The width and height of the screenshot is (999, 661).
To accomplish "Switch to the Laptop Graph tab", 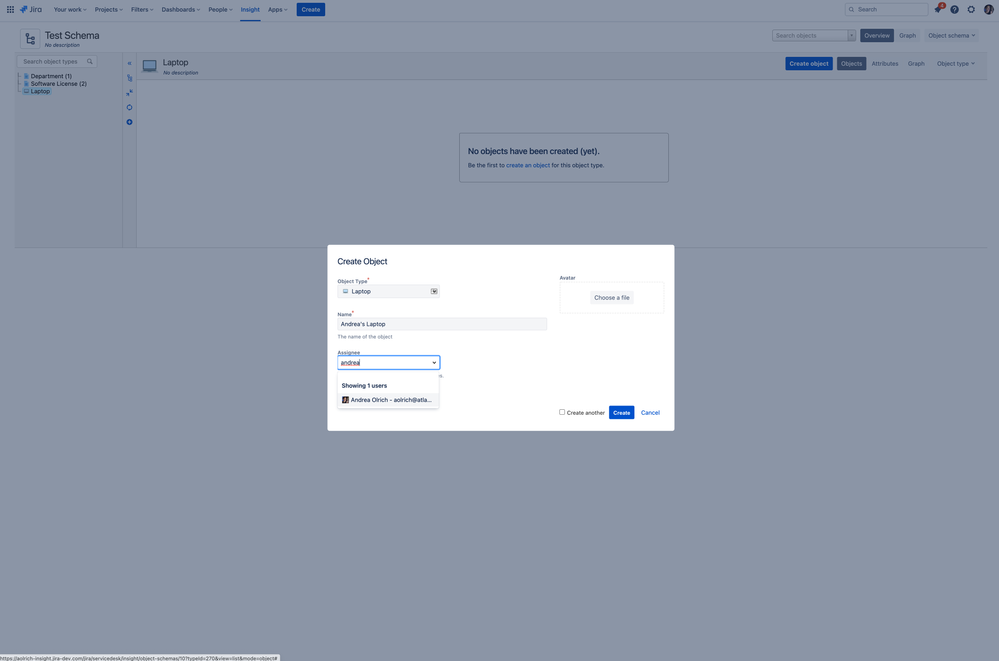I will pyautogui.click(x=916, y=64).
